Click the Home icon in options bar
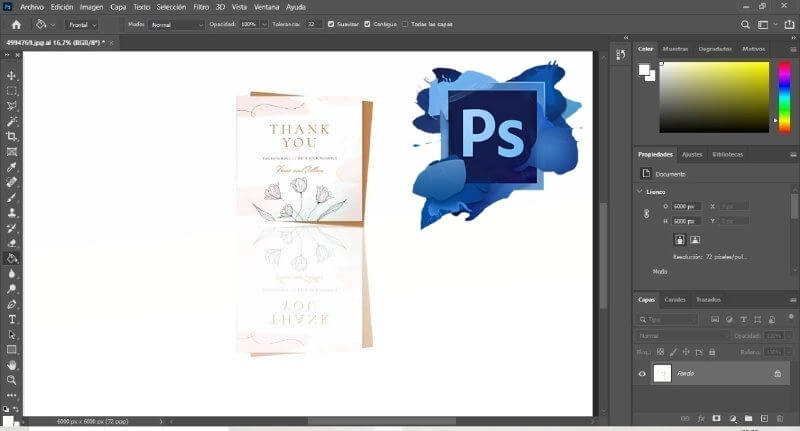 [15, 24]
